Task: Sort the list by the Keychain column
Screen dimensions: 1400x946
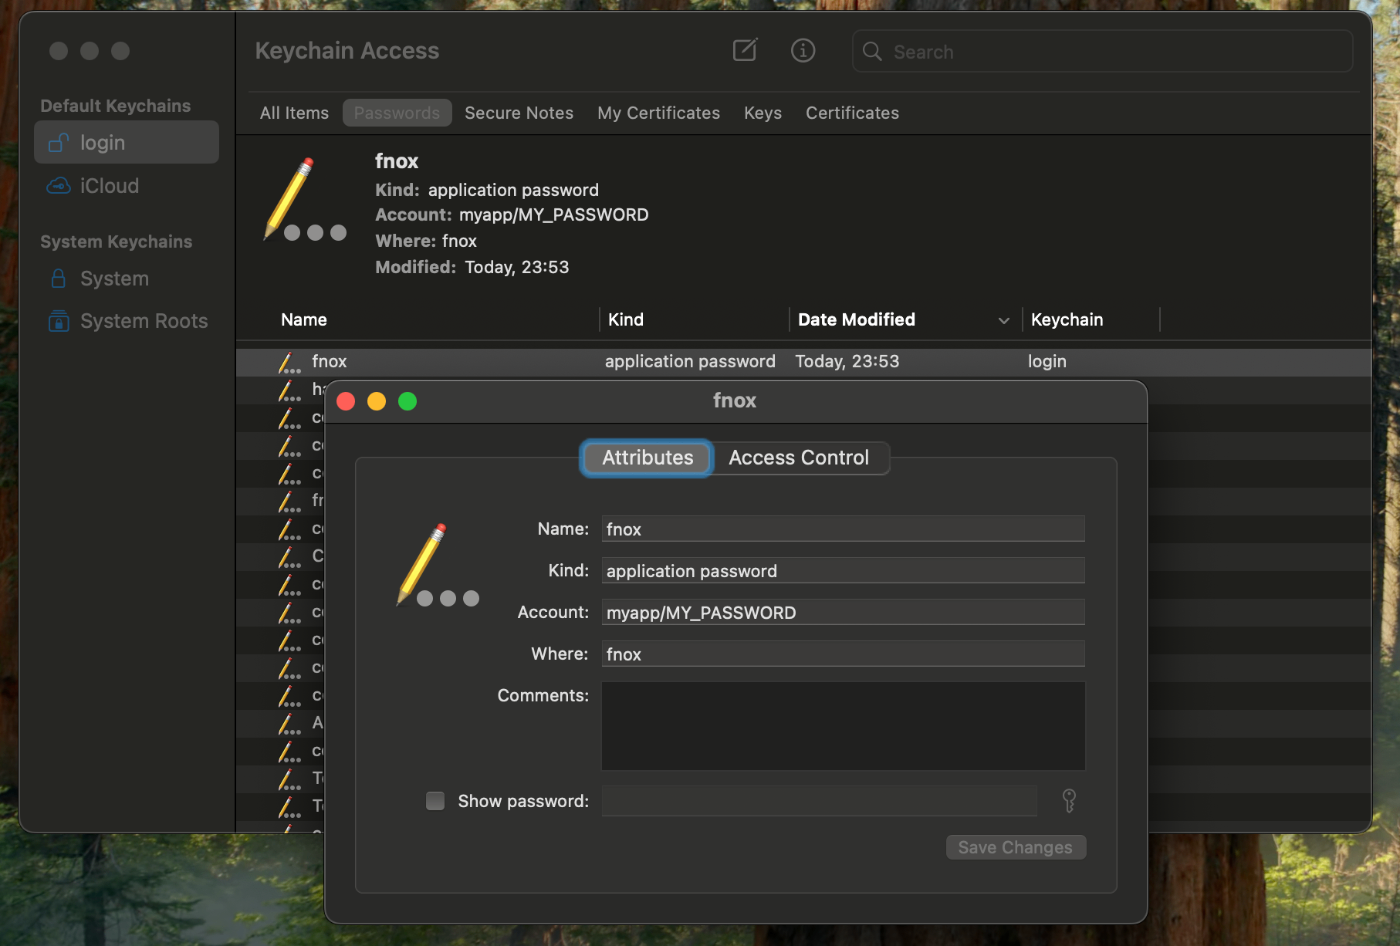Action: coord(1067,320)
